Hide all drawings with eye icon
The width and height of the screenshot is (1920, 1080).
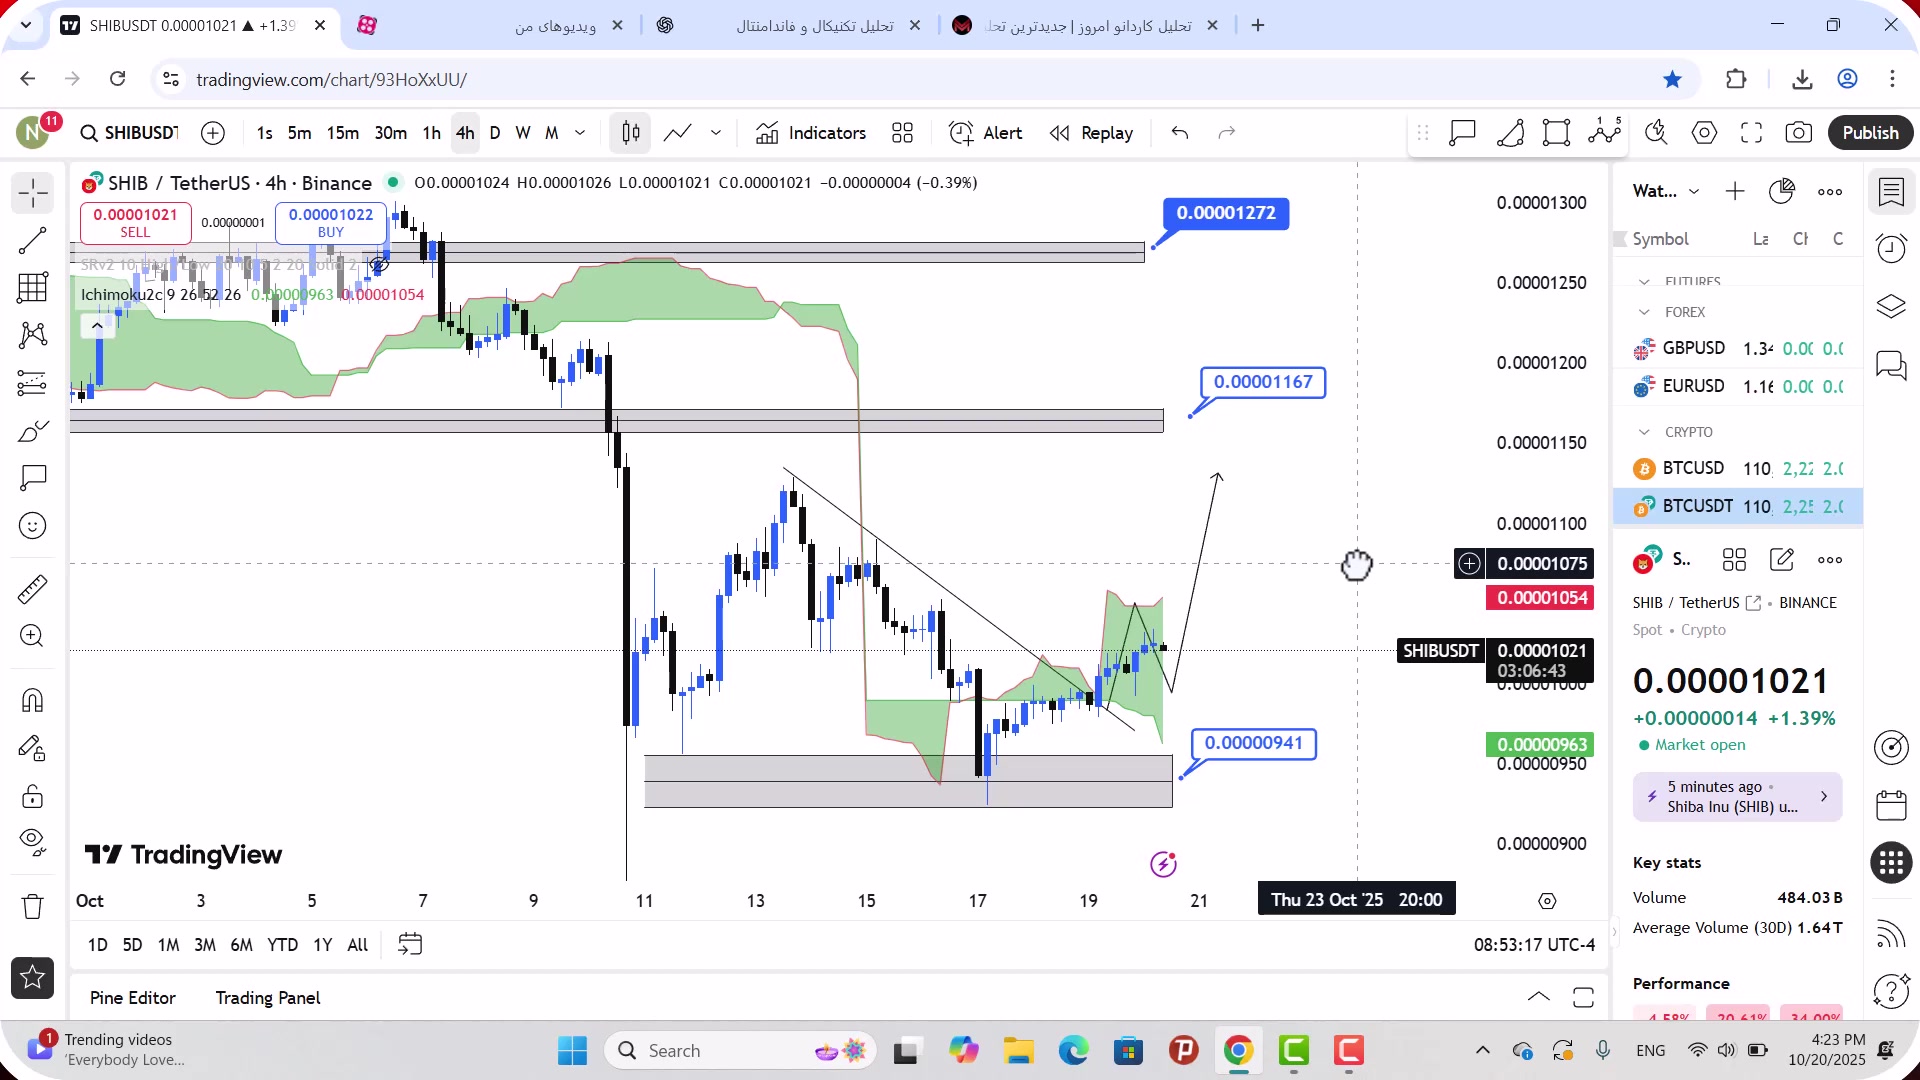(32, 843)
